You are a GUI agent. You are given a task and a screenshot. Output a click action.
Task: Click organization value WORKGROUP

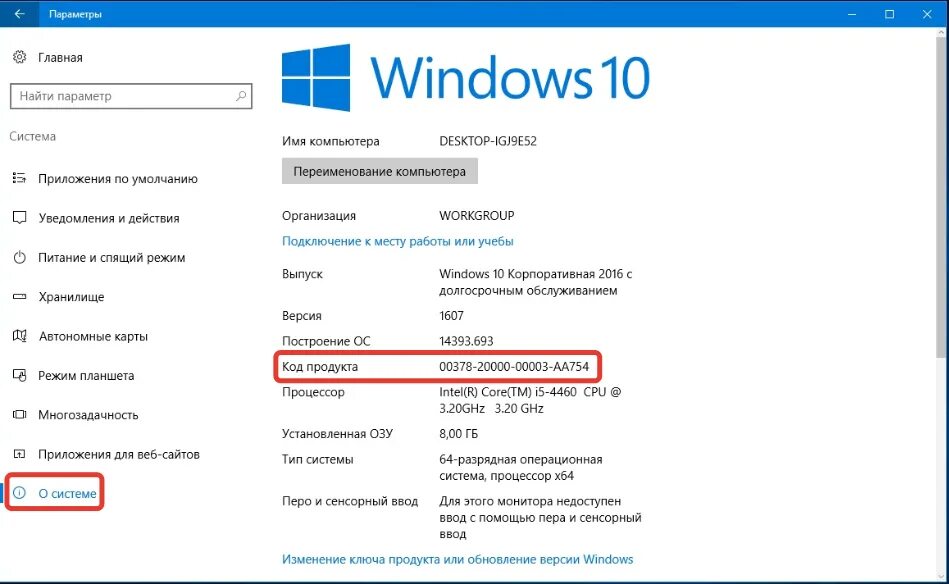pos(477,215)
